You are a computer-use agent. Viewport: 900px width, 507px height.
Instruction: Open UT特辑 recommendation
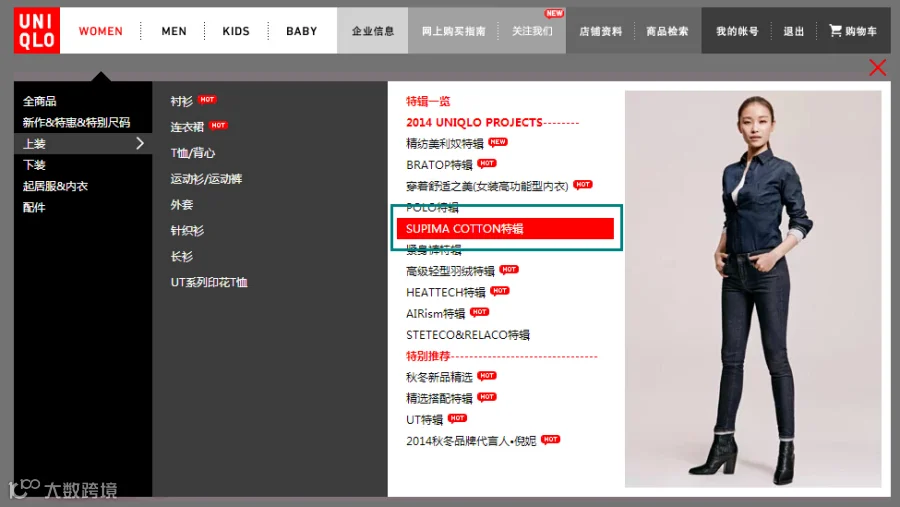tap(424, 420)
